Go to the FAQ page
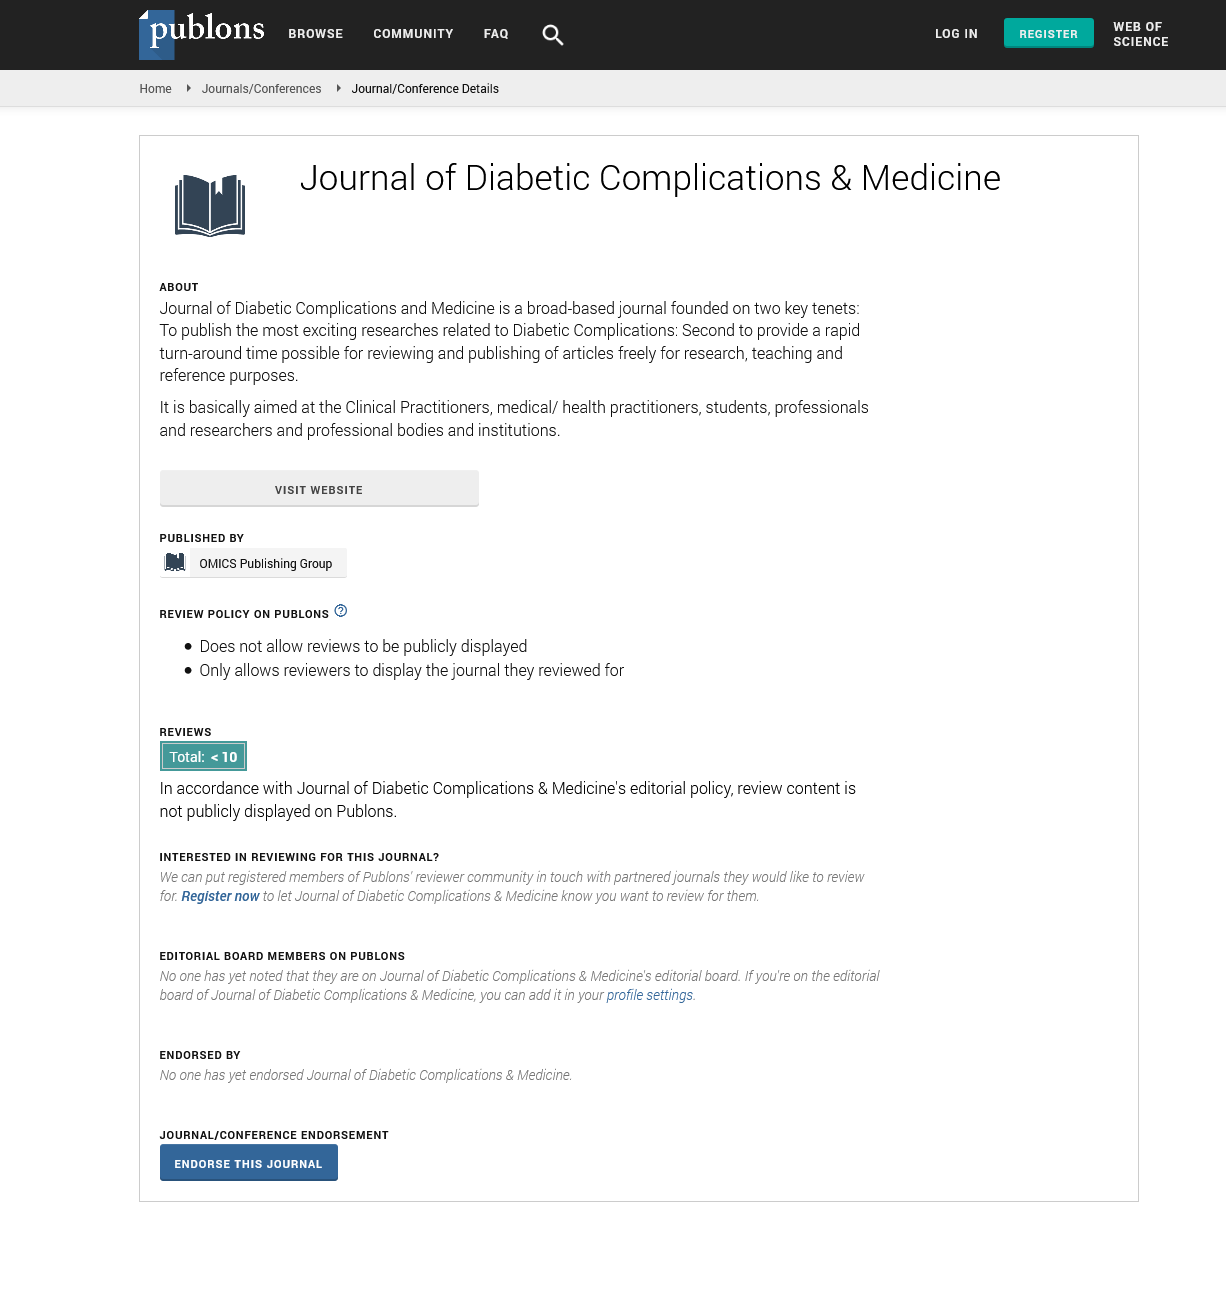Viewport: 1226px width, 1303px height. tap(496, 34)
